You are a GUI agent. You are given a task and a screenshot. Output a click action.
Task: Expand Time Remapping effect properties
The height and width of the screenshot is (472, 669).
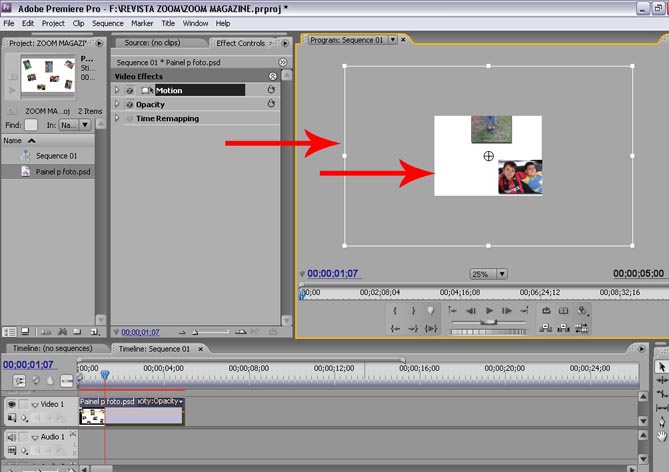click(x=117, y=118)
